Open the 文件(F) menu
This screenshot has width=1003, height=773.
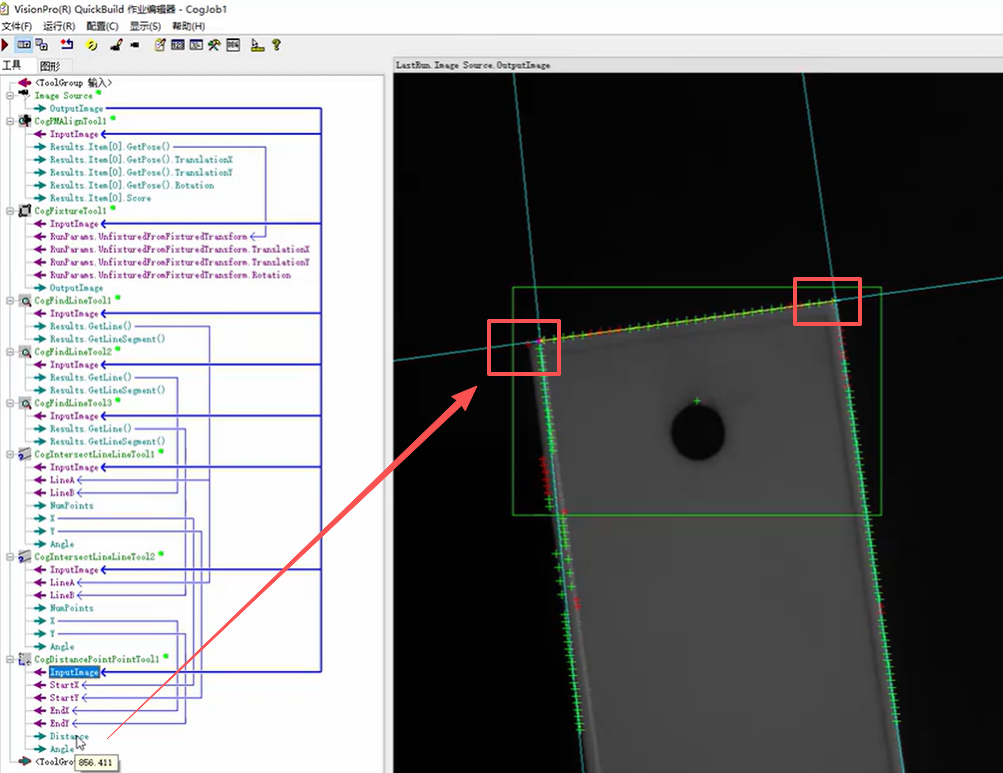click(x=17, y=26)
